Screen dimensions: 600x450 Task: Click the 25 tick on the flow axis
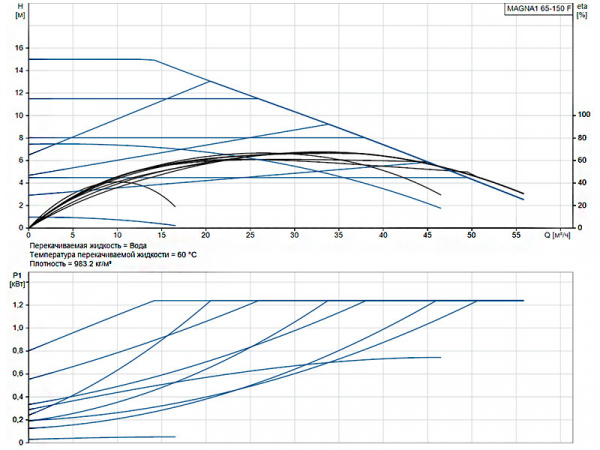click(251, 236)
